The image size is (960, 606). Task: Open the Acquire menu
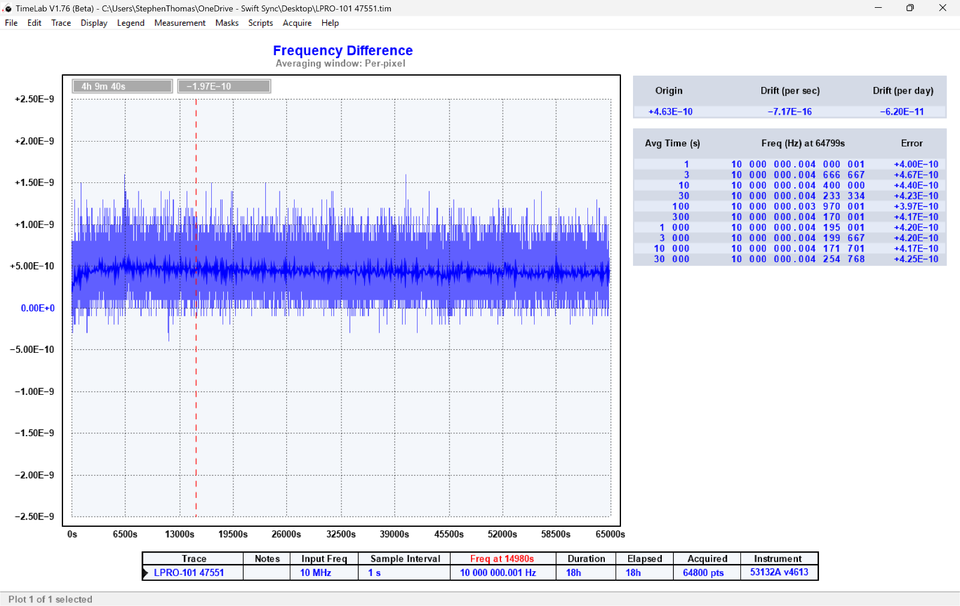pos(297,23)
